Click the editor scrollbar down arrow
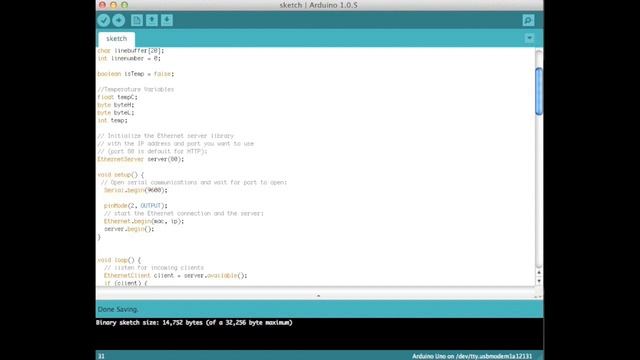 point(539,281)
